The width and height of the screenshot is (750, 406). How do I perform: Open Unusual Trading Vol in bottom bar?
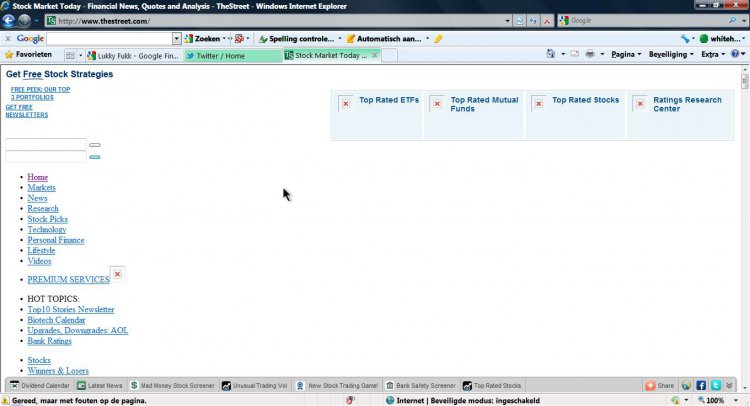tap(254, 385)
